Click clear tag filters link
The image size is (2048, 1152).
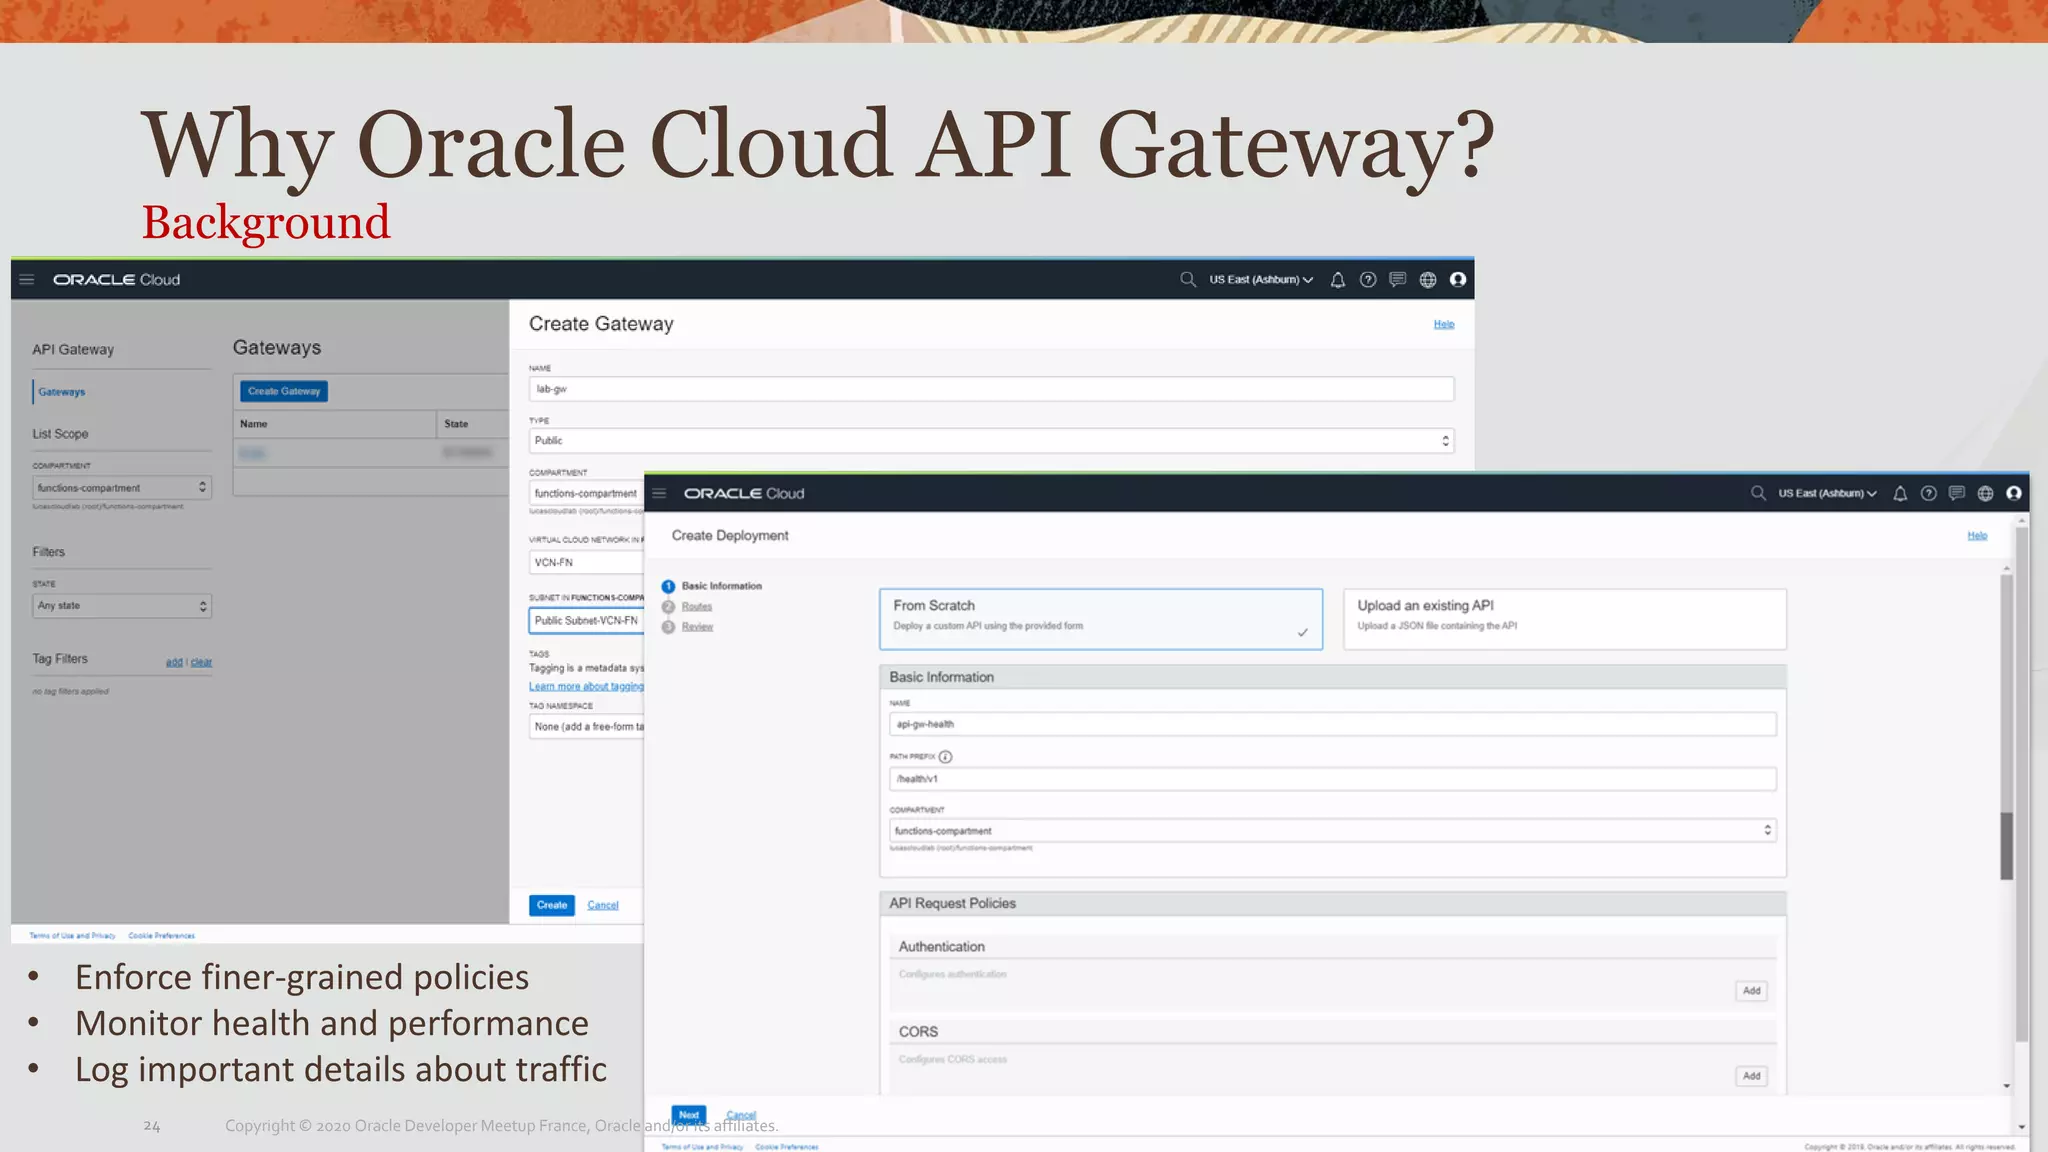point(201,662)
